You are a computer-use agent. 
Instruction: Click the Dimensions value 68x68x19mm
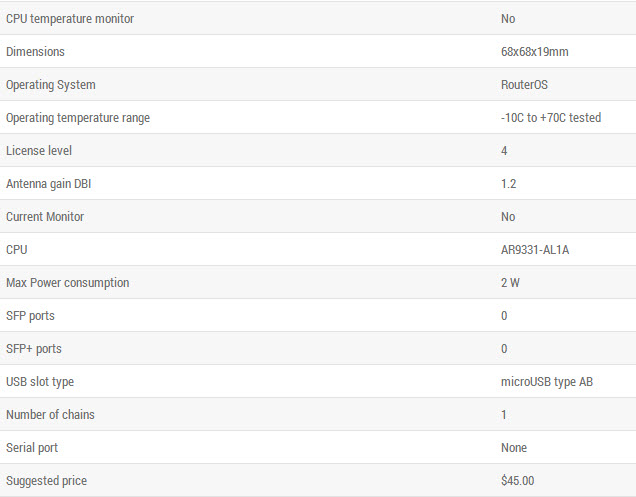535,52
